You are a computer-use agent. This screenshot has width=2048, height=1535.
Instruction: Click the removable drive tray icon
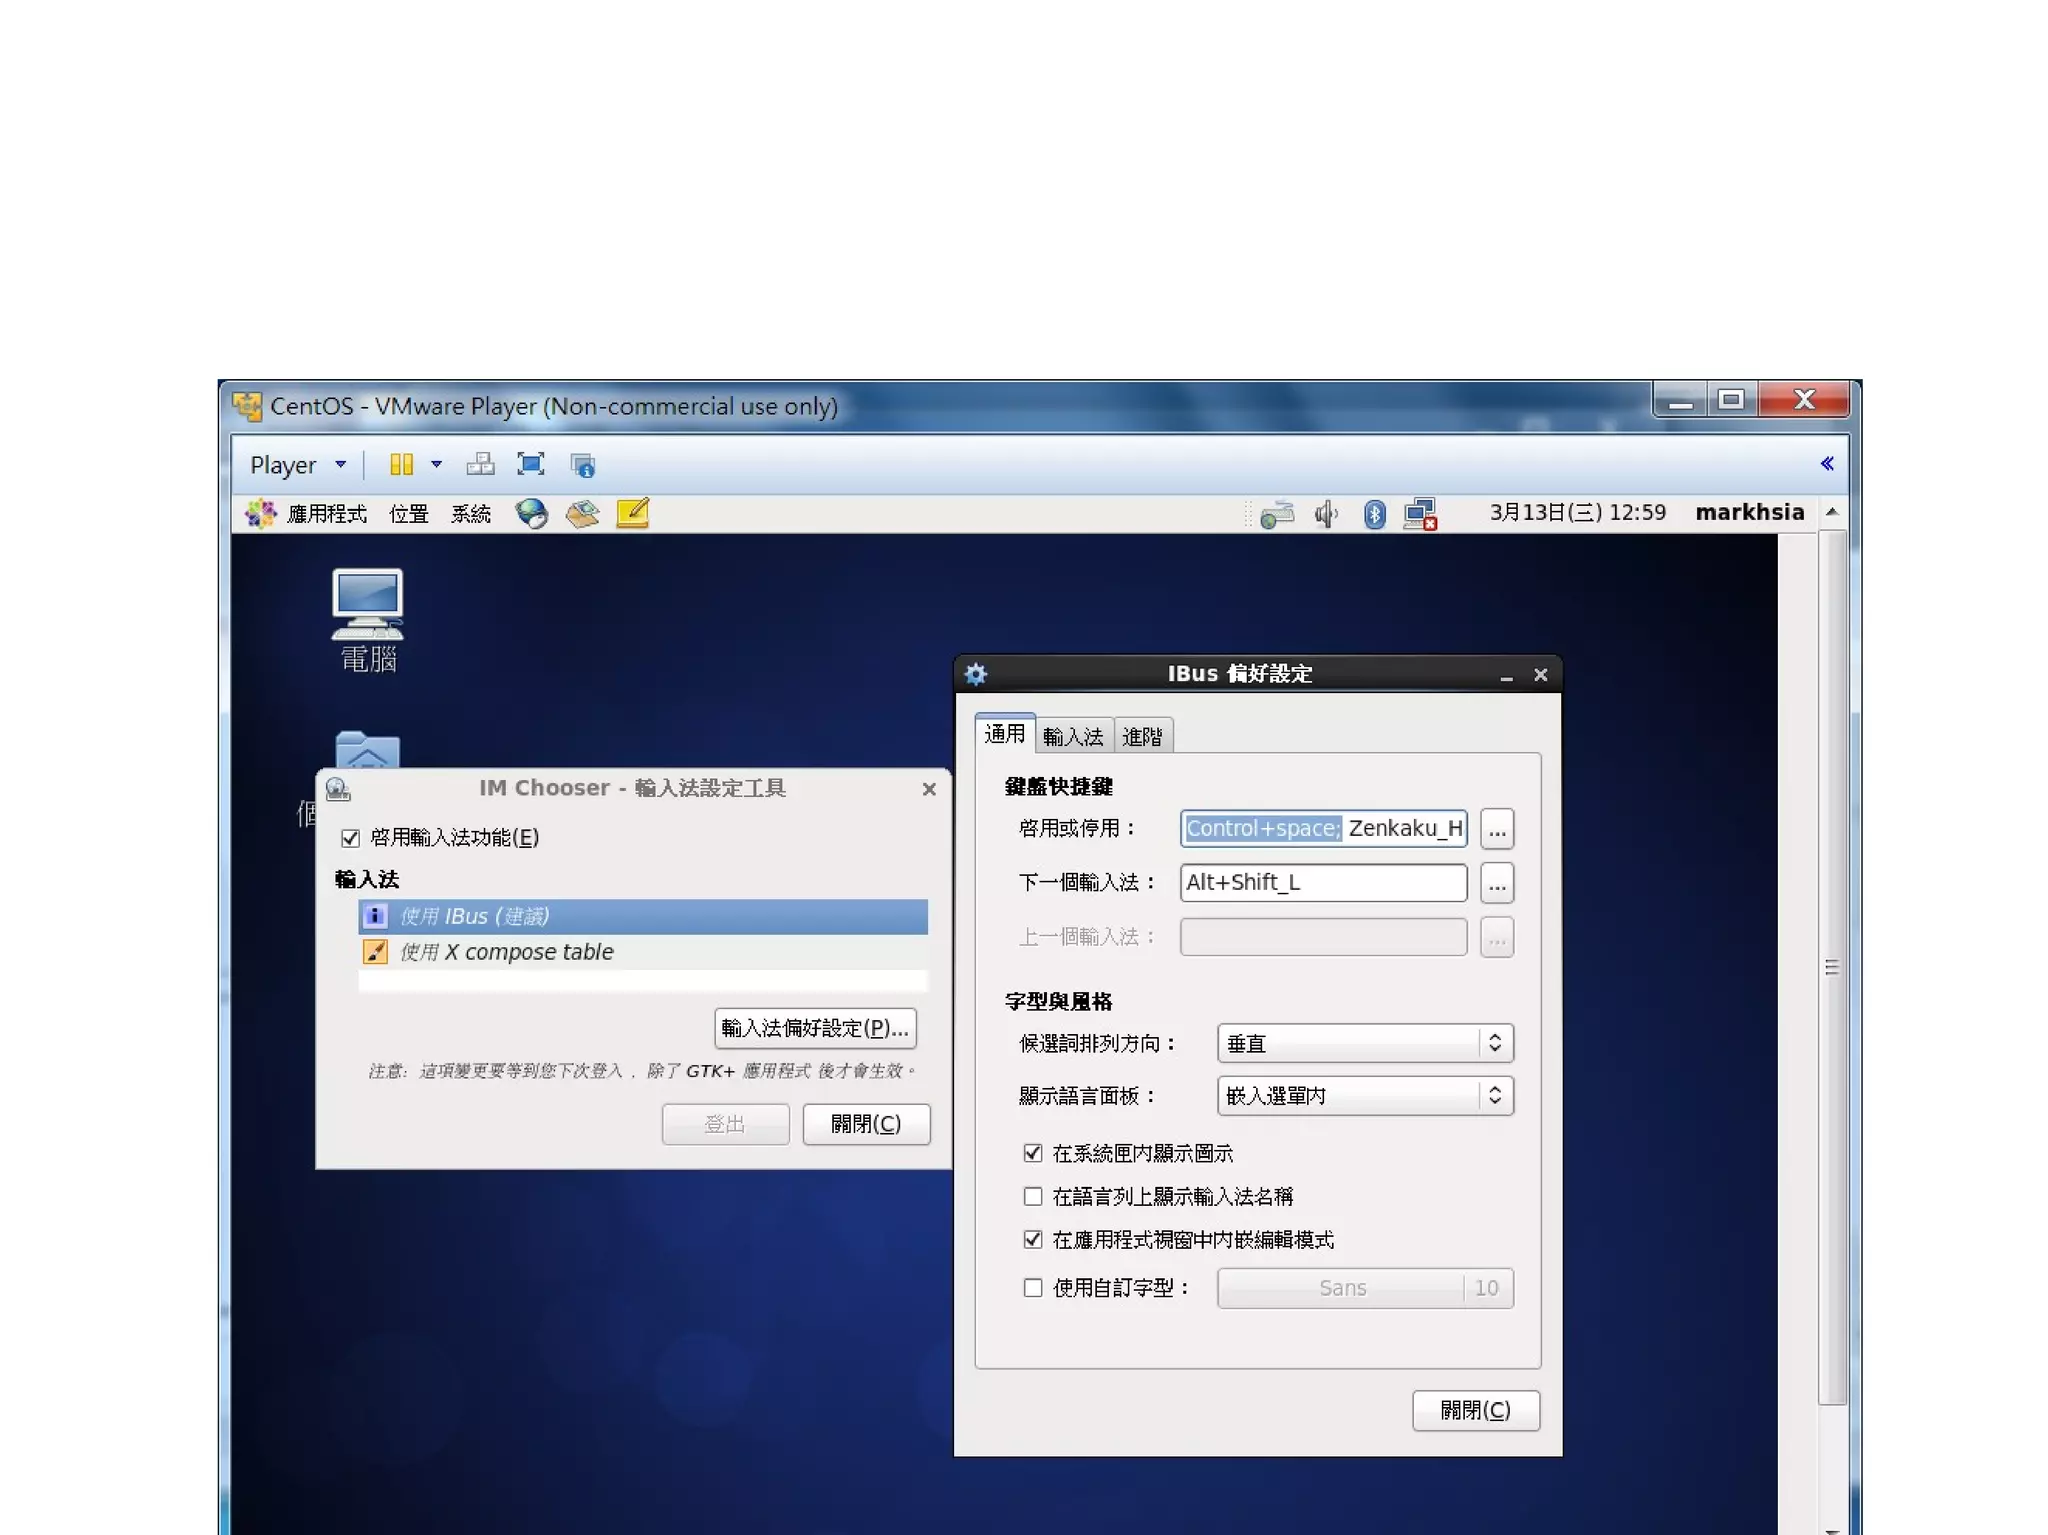coord(1277,515)
